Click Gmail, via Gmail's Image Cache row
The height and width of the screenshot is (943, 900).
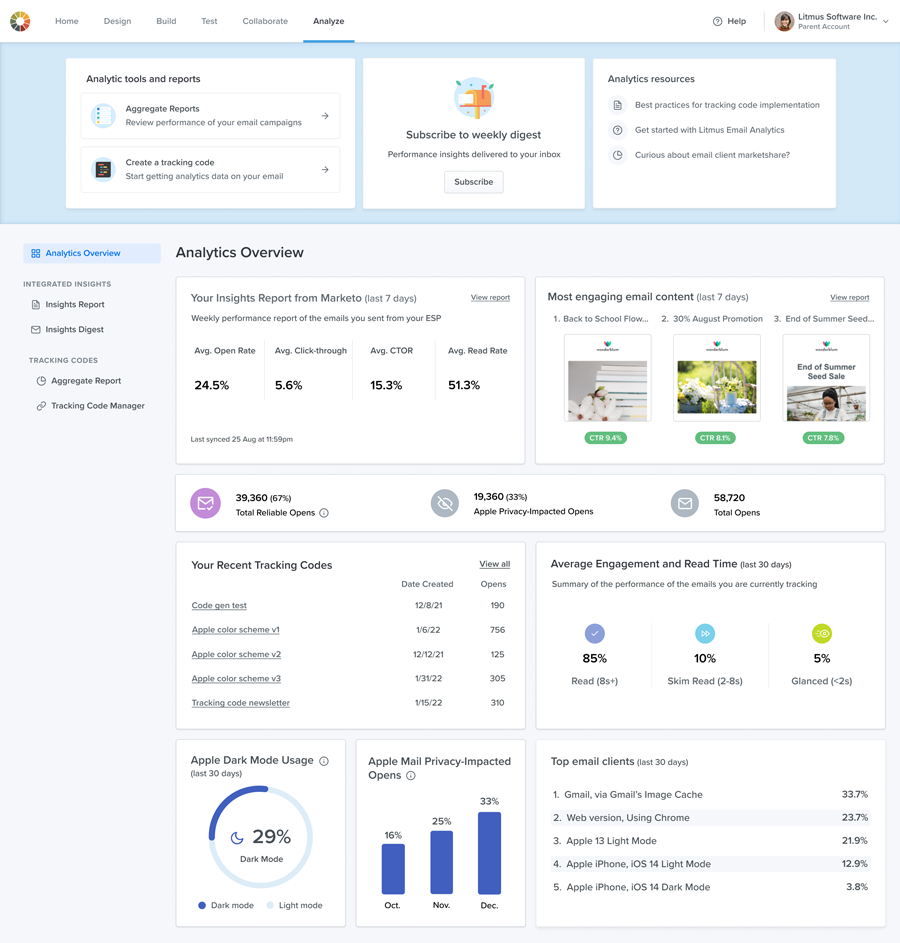[709, 794]
